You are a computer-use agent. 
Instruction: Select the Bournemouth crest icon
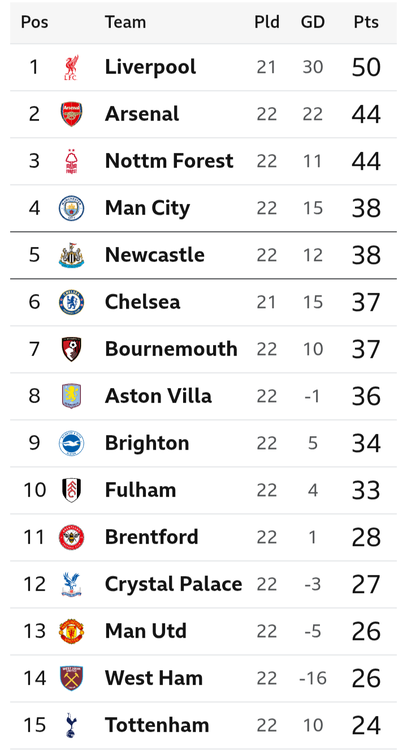point(71,349)
